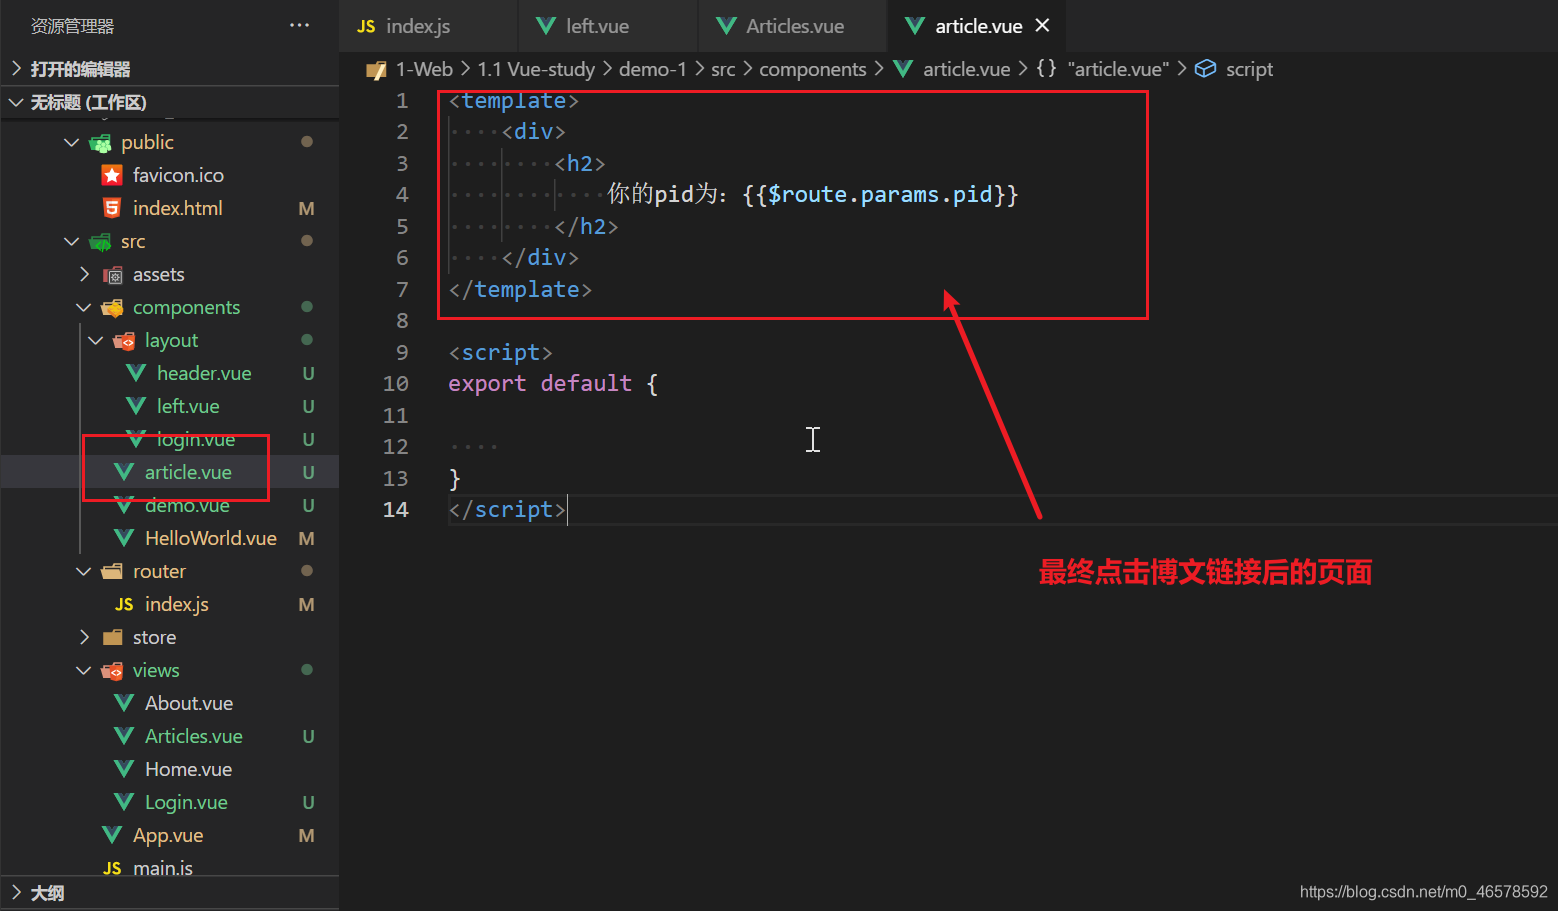Click the router folder icon
Image resolution: width=1558 pixels, height=911 pixels.
coord(112,571)
